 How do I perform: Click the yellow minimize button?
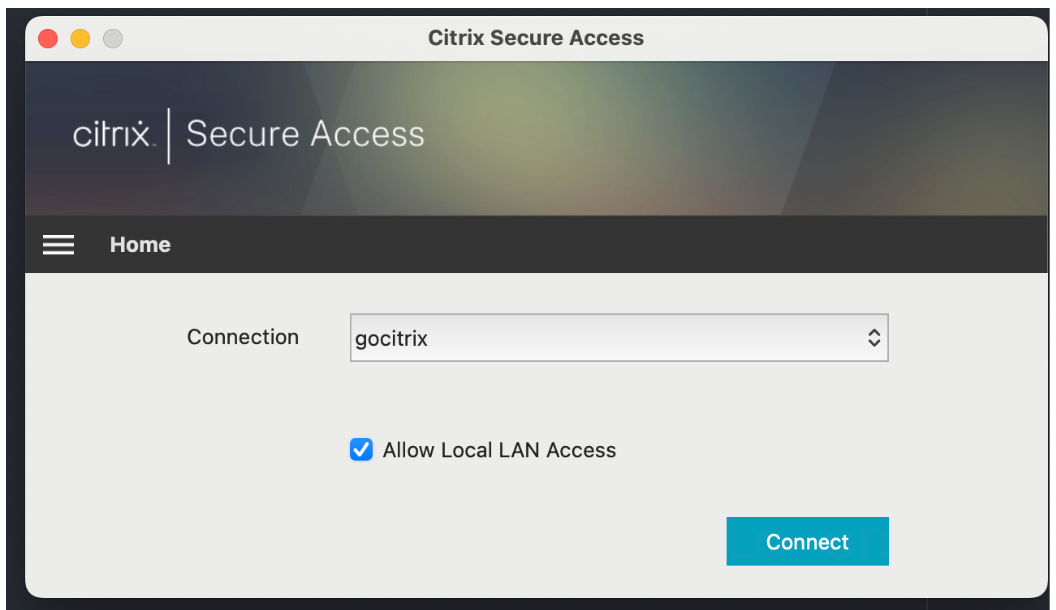pos(79,38)
